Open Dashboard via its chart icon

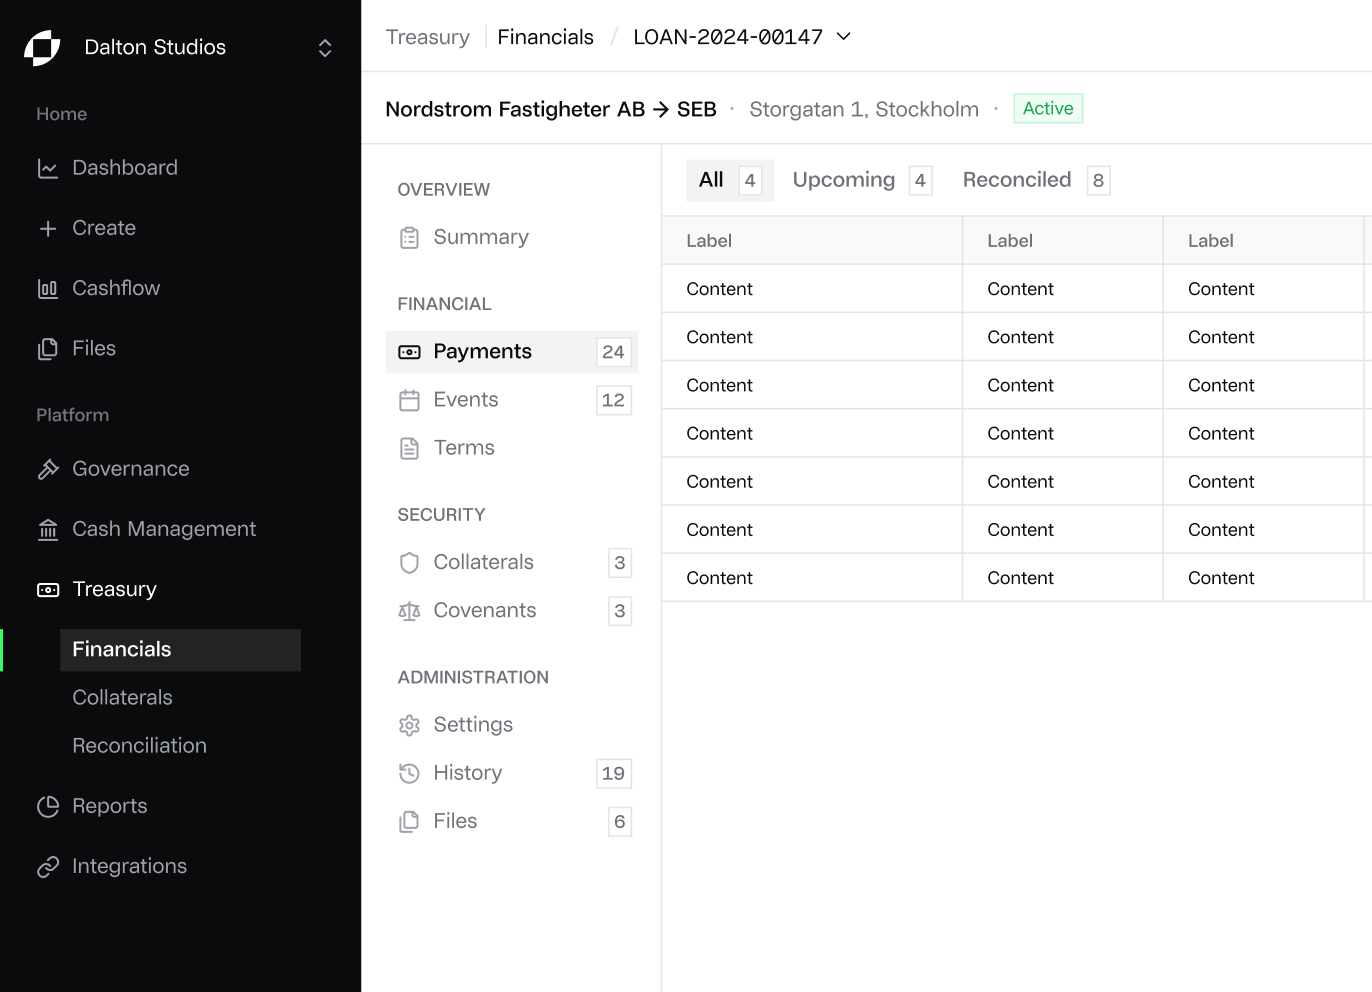tap(48, 168)
